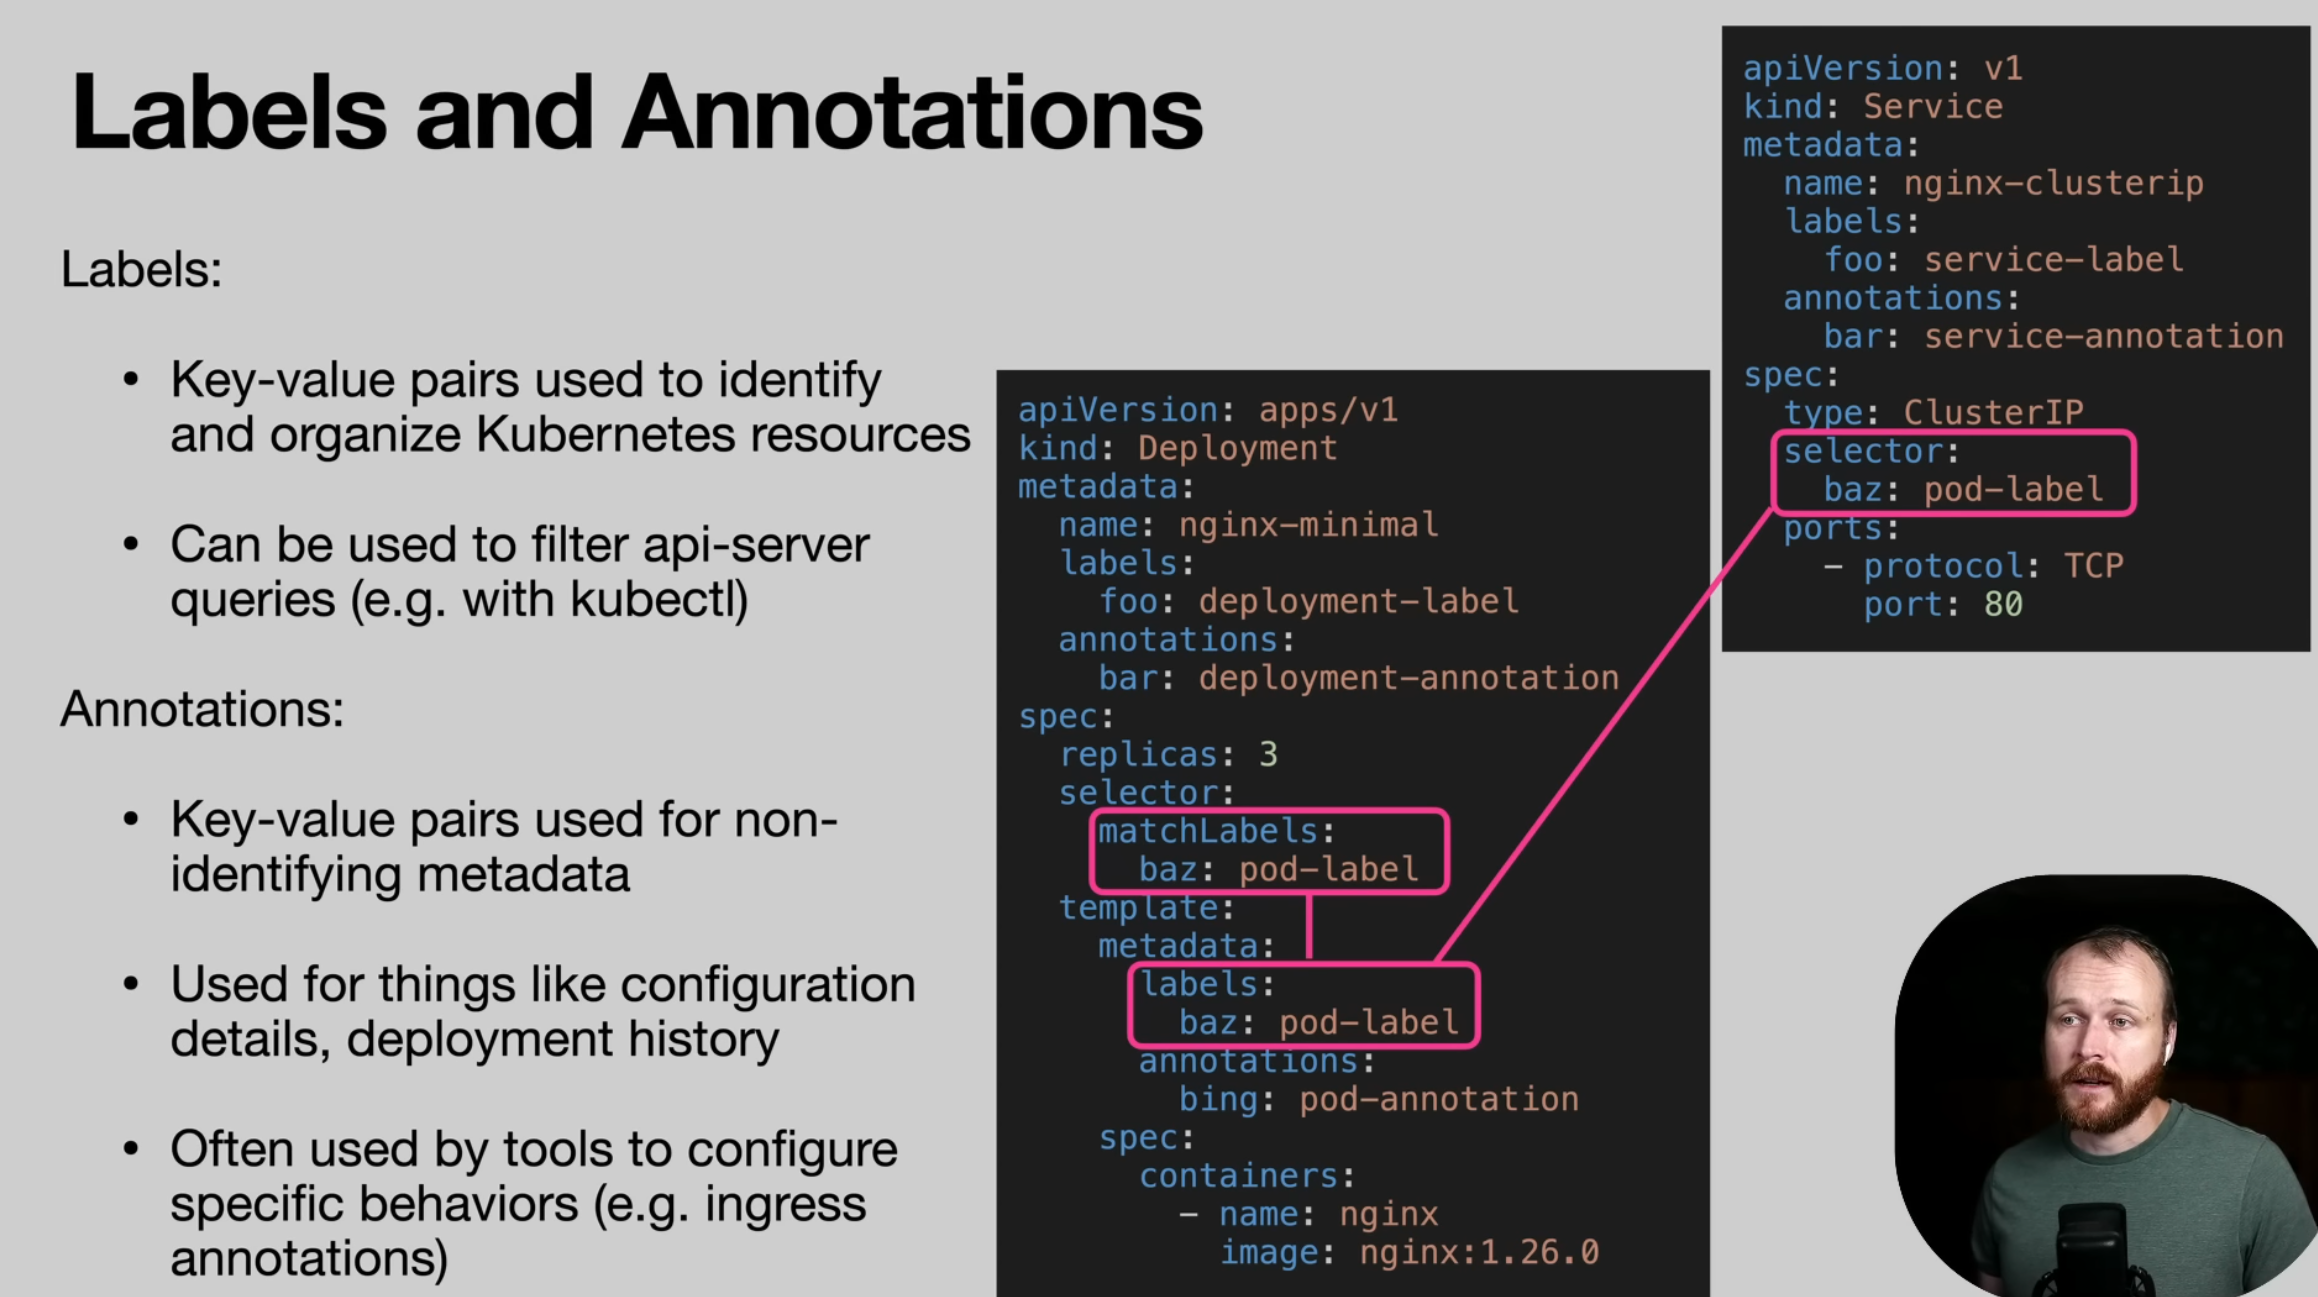This screenshot has height=1297, width=2318.
Task: Click the presenter webcam video bubble
Action: click(2106, 1086)
